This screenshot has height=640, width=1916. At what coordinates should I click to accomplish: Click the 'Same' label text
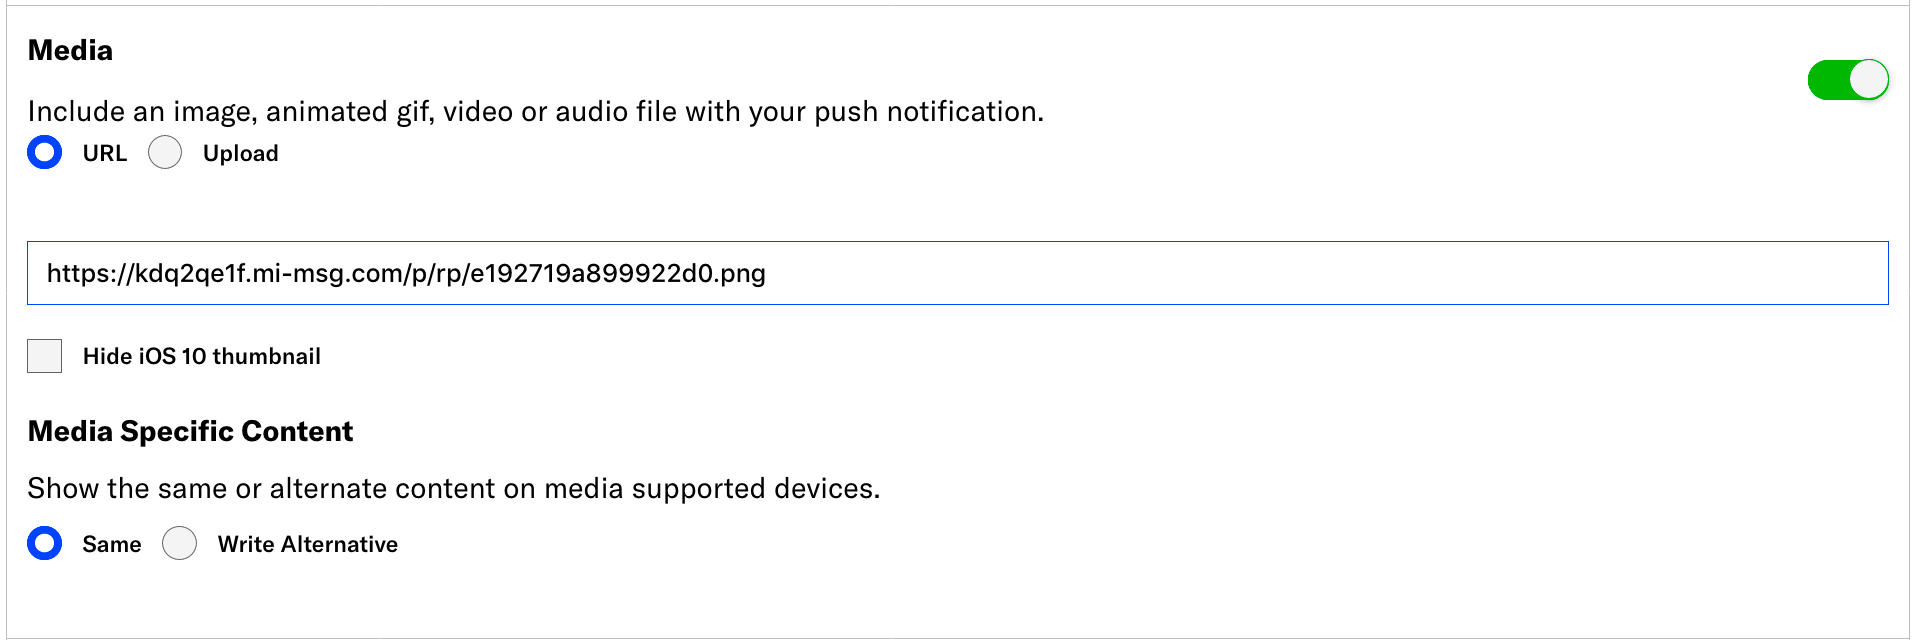[x=111, y=544]
